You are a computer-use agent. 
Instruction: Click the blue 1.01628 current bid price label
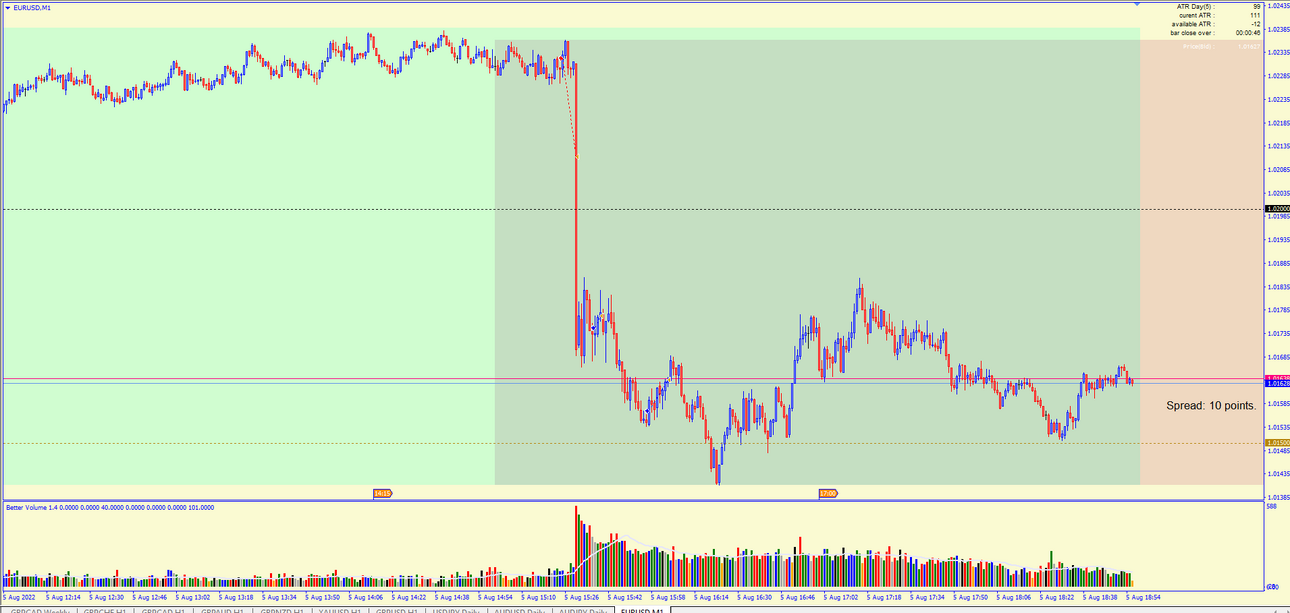1277,383
